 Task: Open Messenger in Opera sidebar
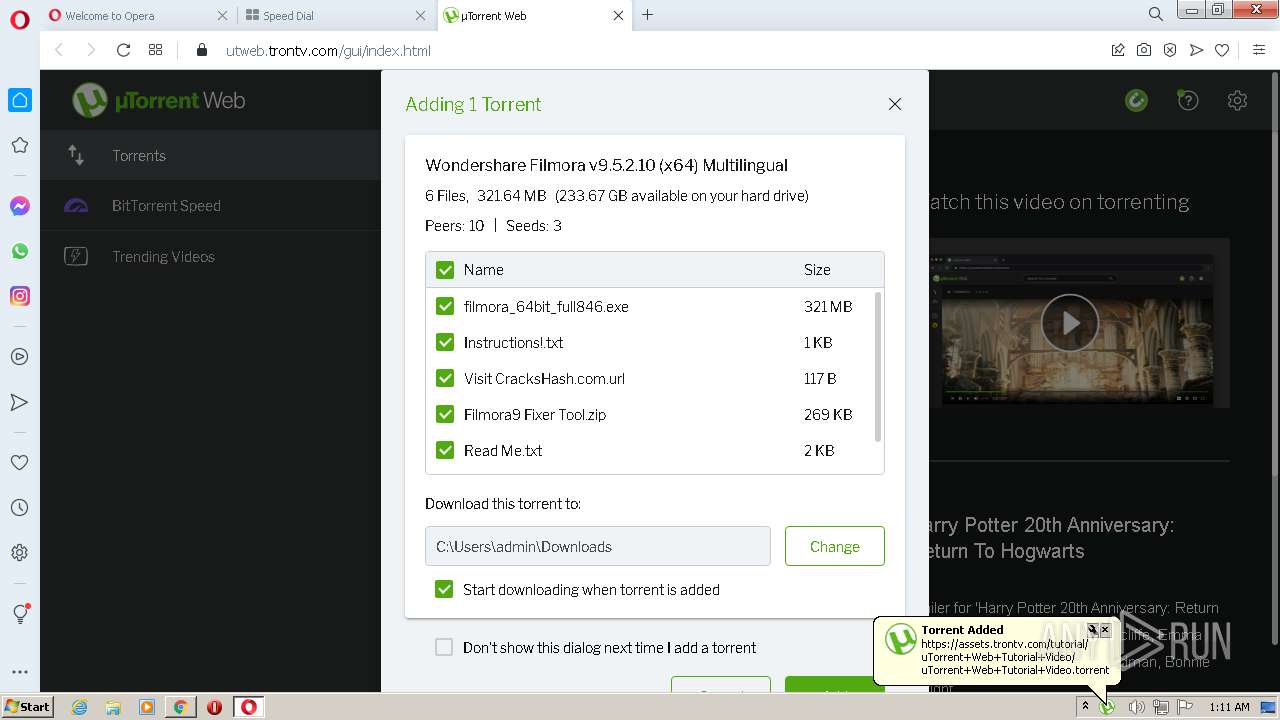click(20, 206)
